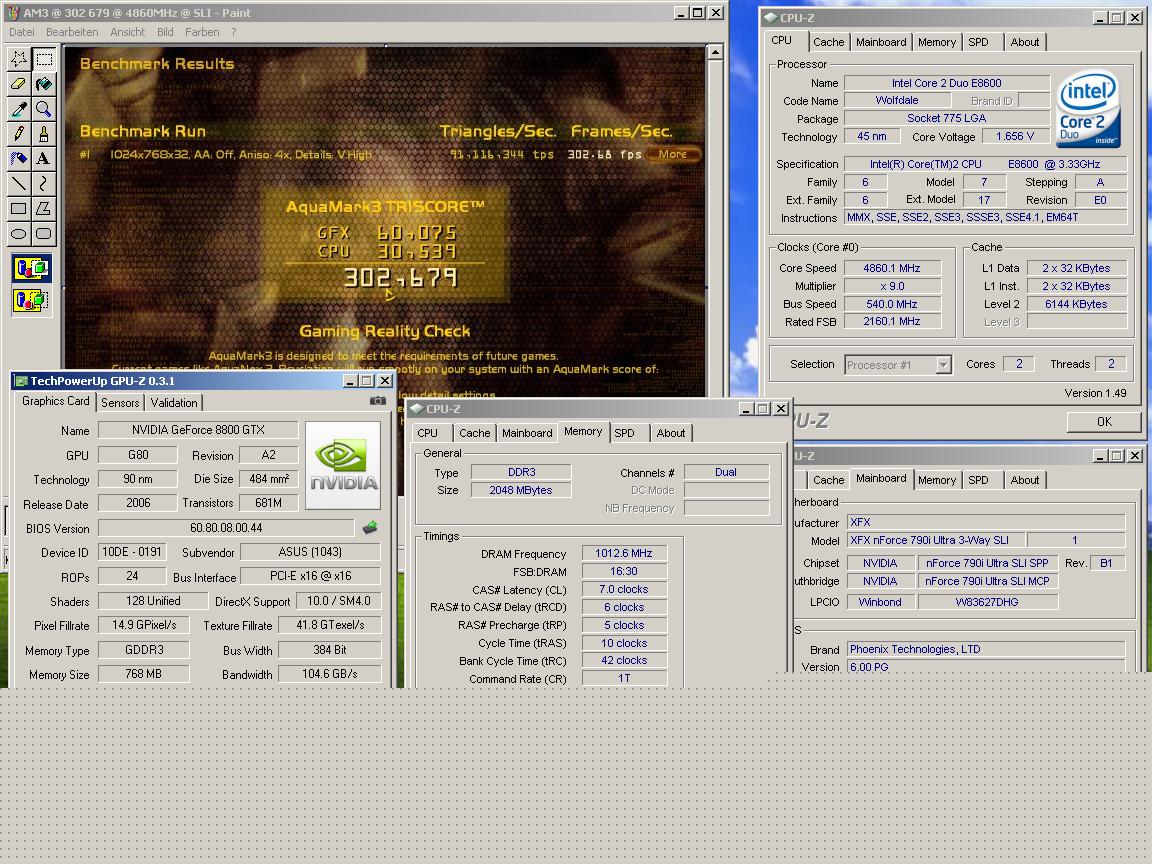Open the Processor #1 selection dropdown
The width and height of the screenshot is (1152, 864).
pos(943,364)
